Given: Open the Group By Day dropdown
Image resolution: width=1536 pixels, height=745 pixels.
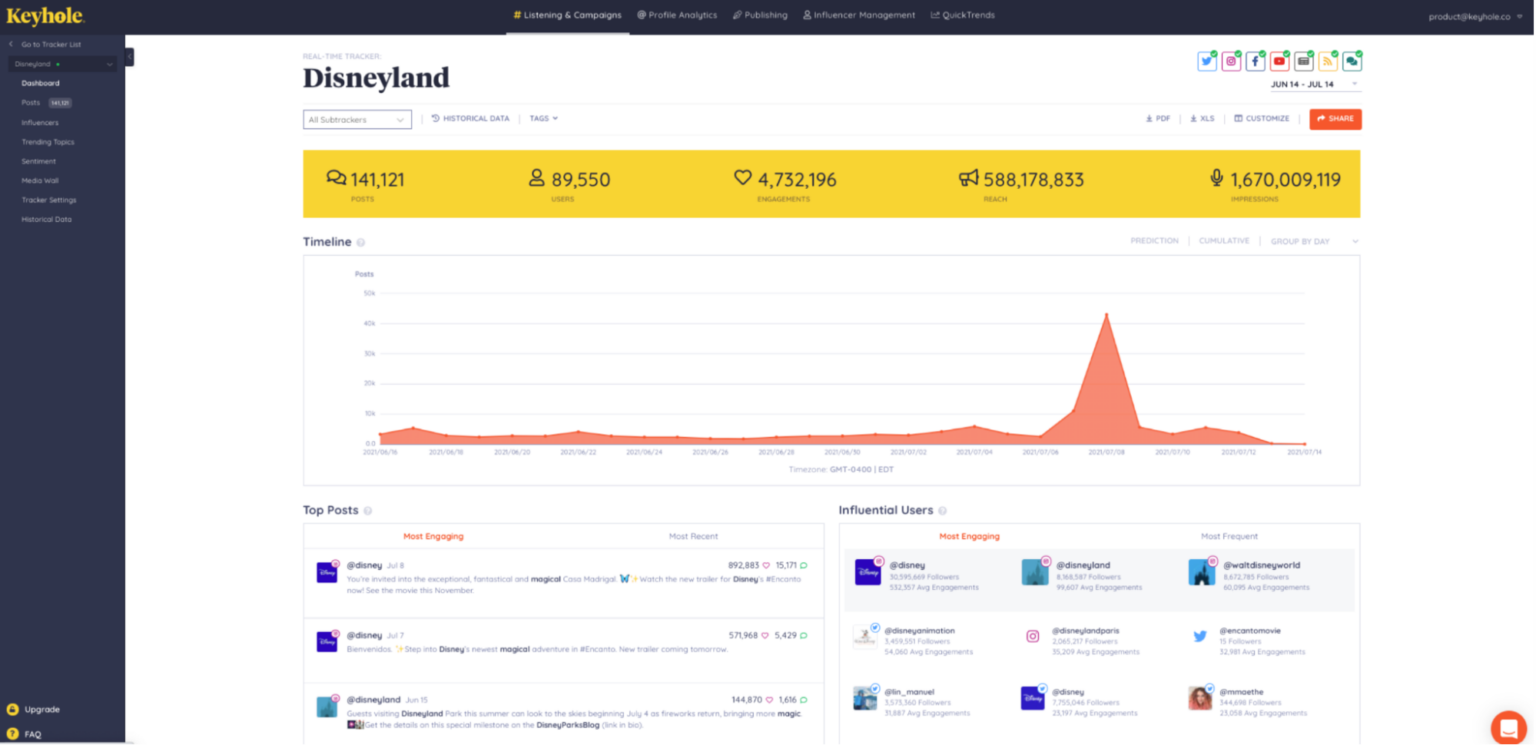Looking at the screenshot, I should (1314, 241).
